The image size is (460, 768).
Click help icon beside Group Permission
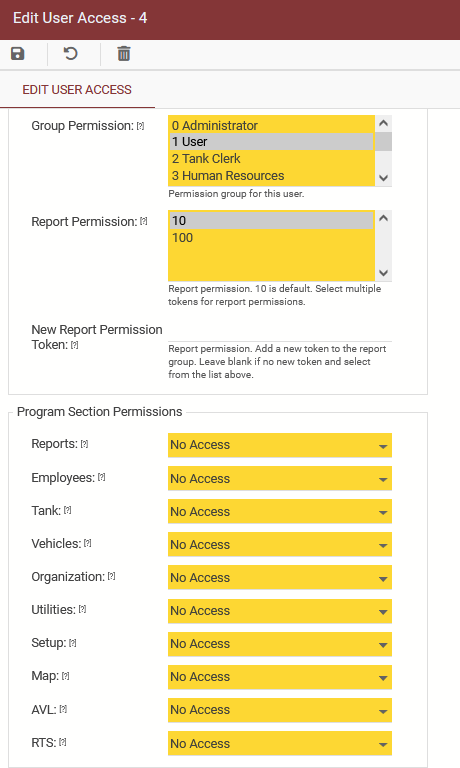141,126
